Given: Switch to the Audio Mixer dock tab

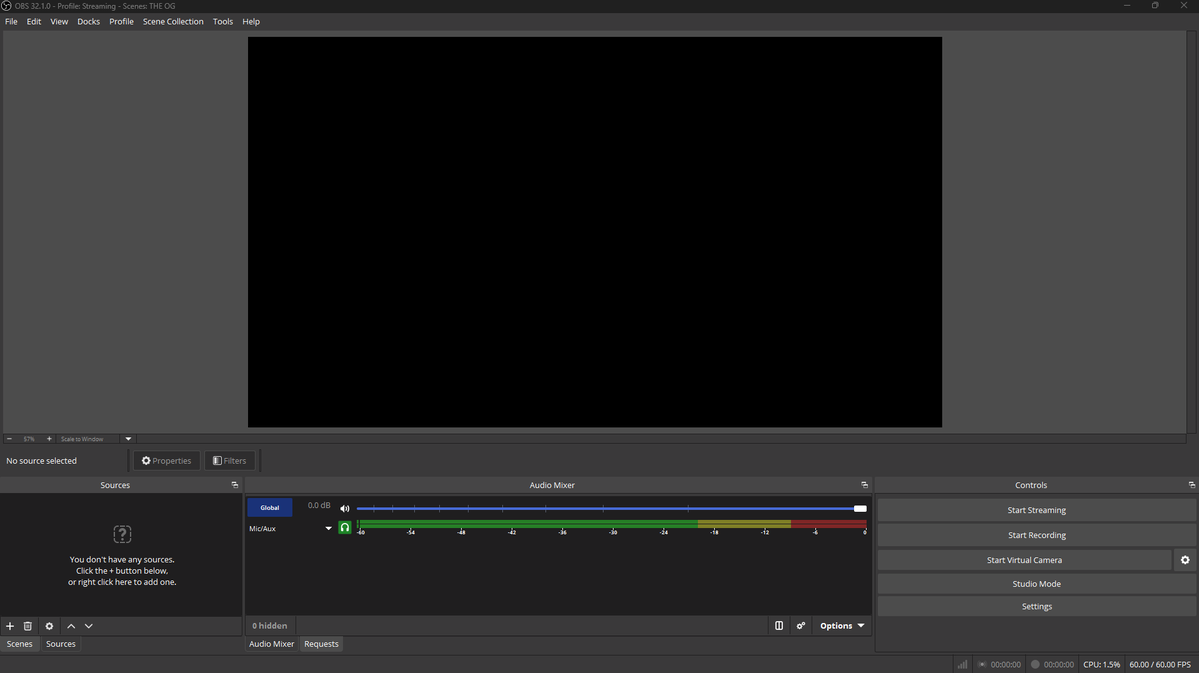Looking at the screenshot, I should [271, 644].
